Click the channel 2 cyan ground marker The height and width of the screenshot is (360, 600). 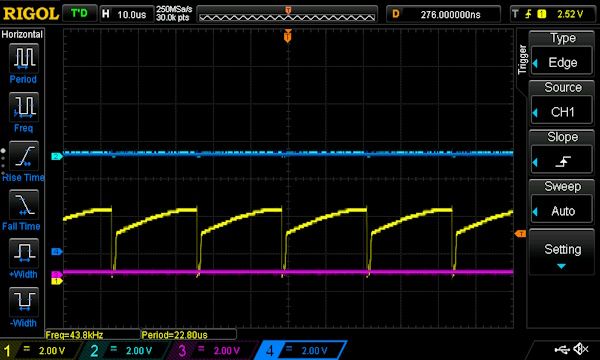(x=57, y=156)
